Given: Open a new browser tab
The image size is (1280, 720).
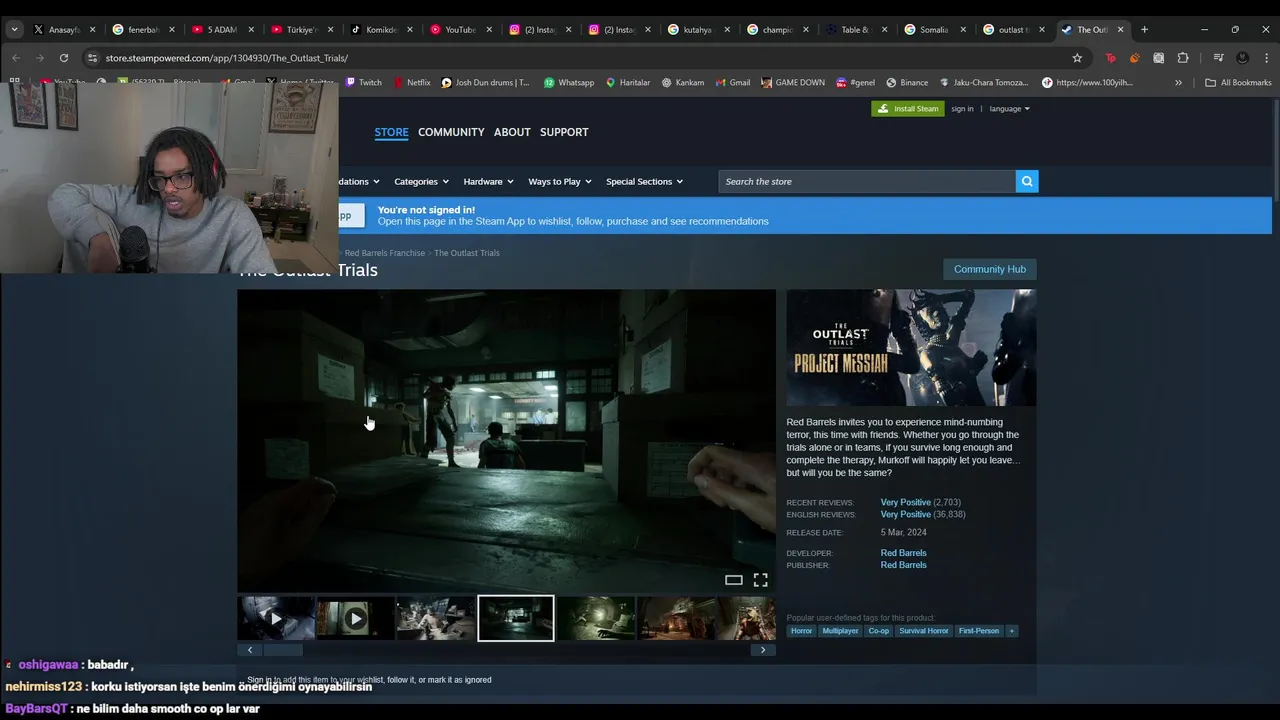Looking at the screenshot, I should coord(1144,29).
